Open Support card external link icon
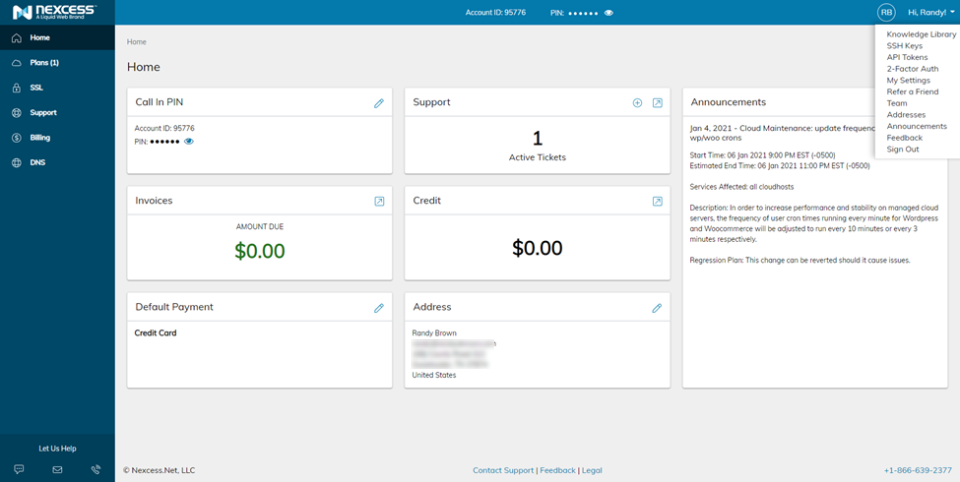Image resolution: width=960 pixels, height=482 pixels. 657,103
